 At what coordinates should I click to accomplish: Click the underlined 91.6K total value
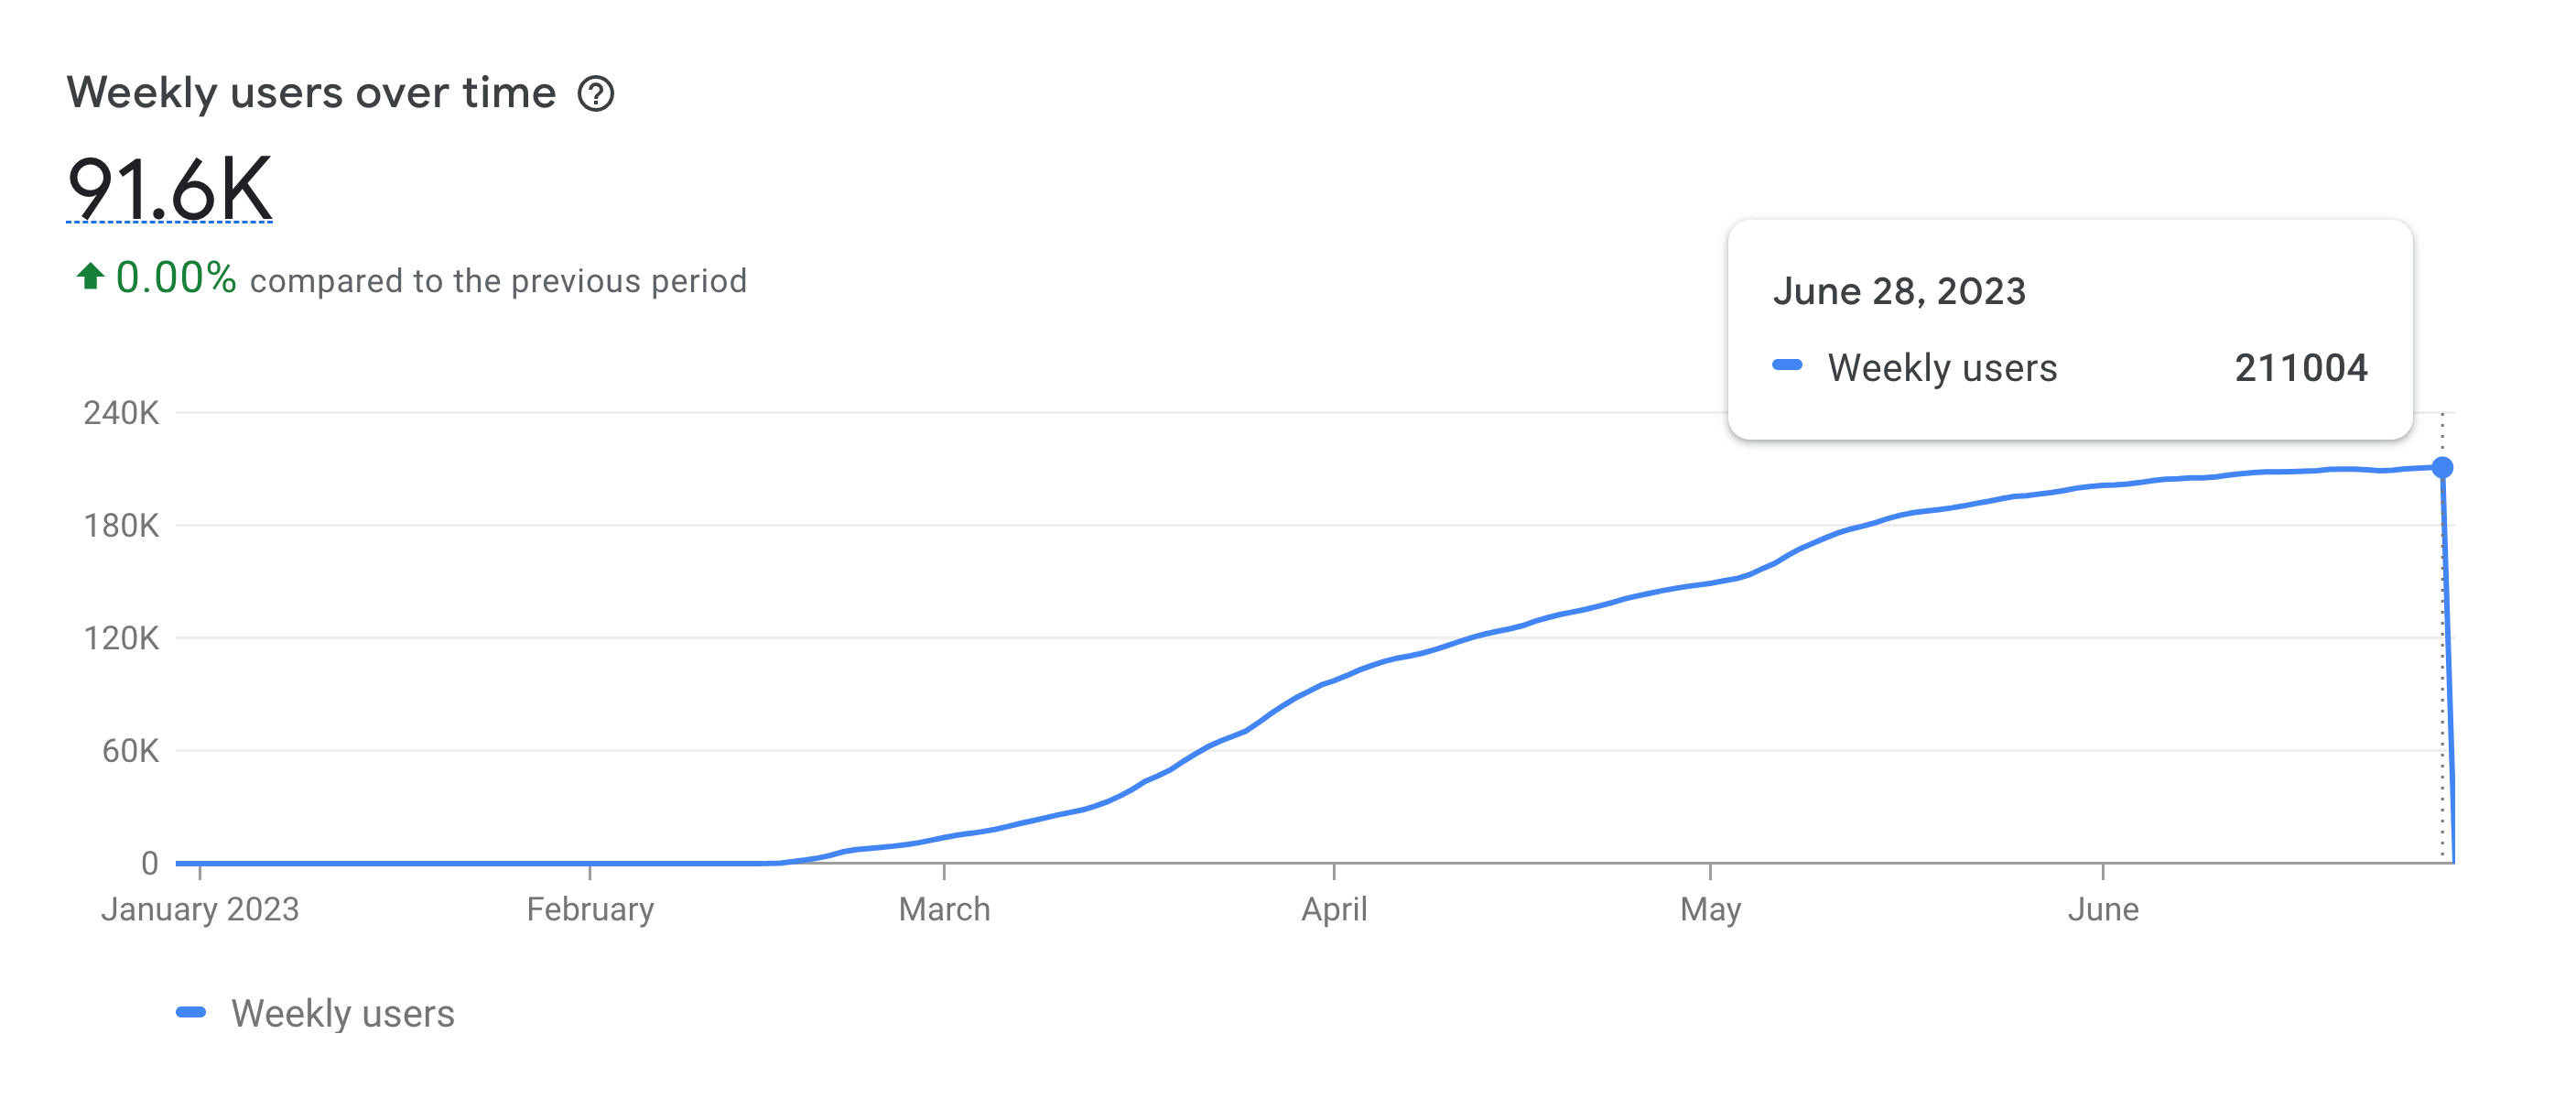[x=169, y=188]
